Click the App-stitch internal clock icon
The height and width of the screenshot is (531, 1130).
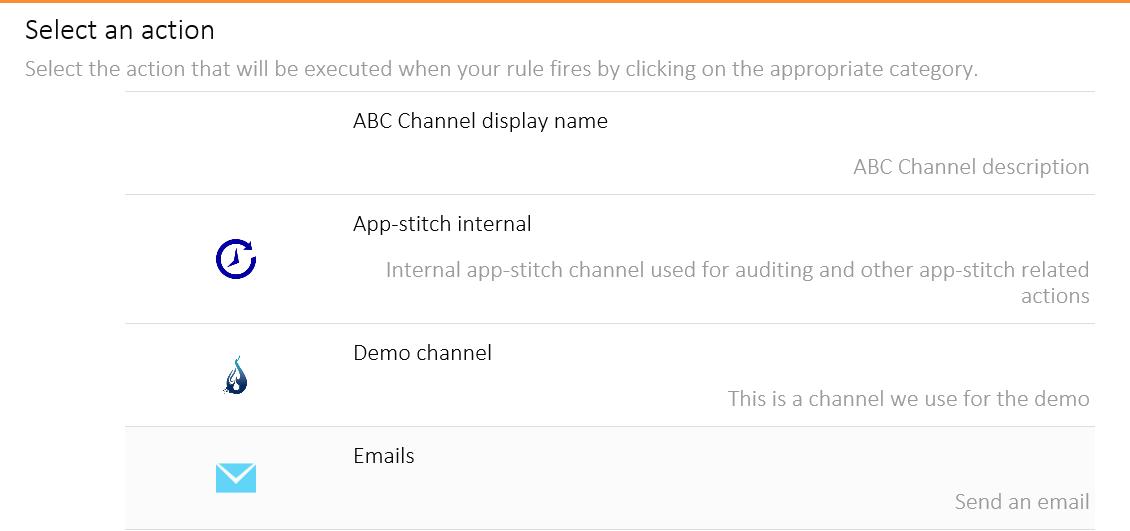[x=236, y=260]
